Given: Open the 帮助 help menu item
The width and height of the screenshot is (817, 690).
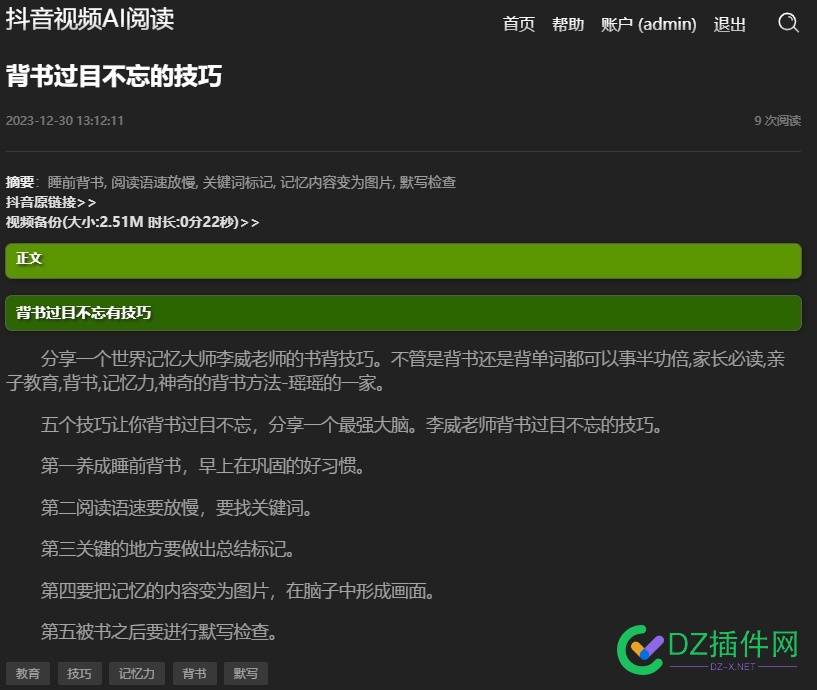Looking at the screenshot, I should 567,24.
